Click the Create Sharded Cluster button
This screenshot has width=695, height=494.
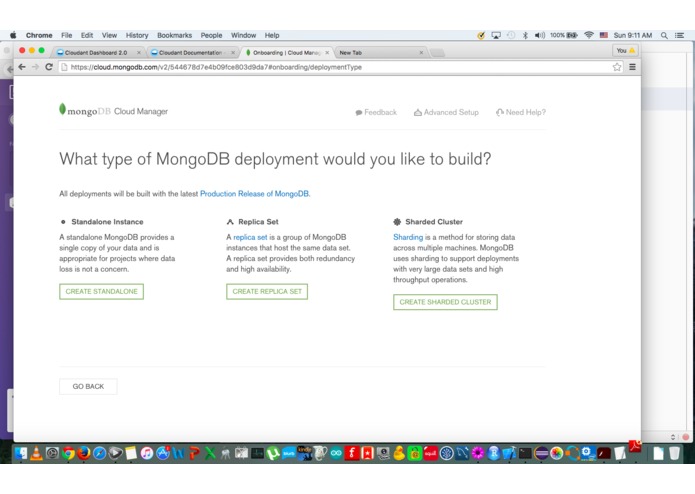coord(445,302)
